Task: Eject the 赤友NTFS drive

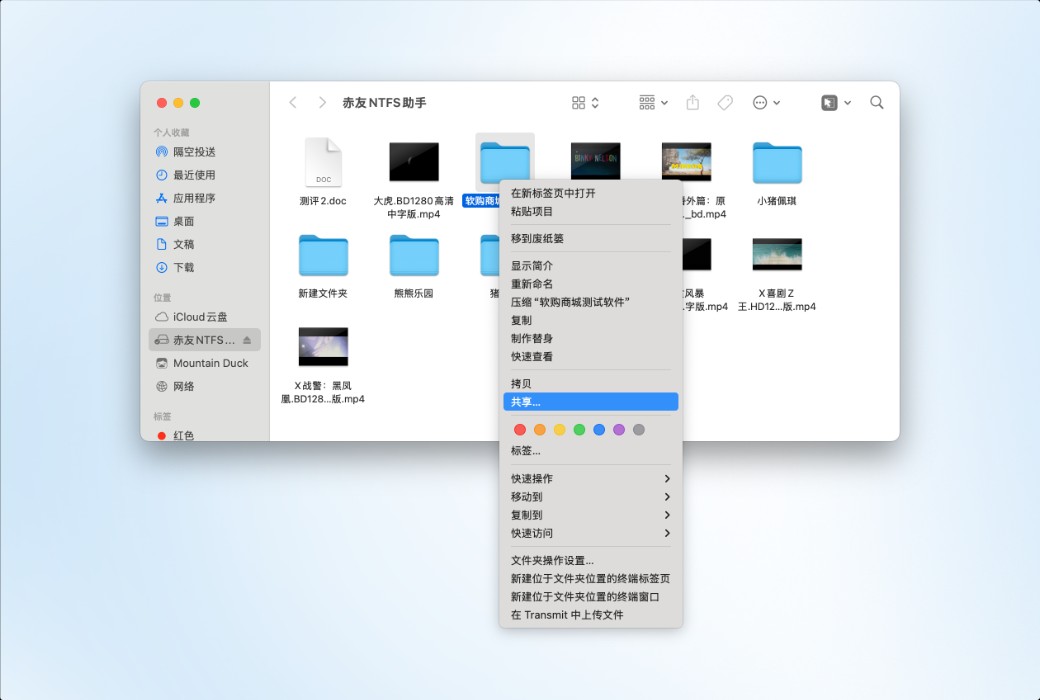Action: [x=247, y=340]
